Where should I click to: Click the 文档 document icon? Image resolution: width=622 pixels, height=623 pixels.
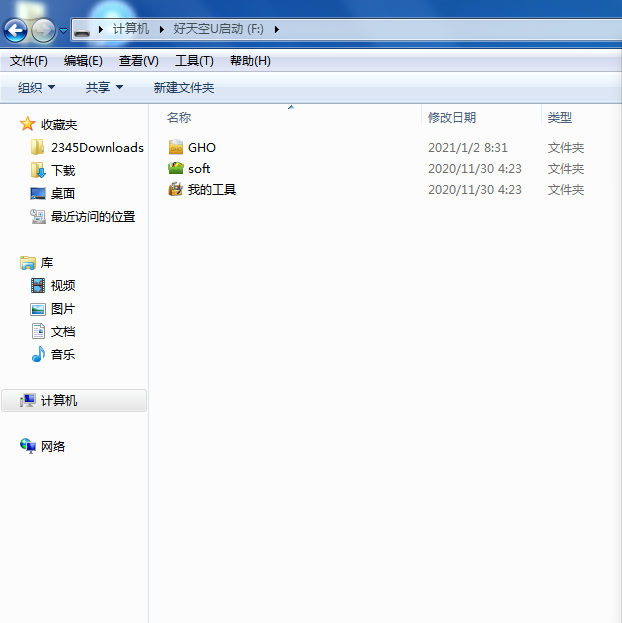click(38, 331)
